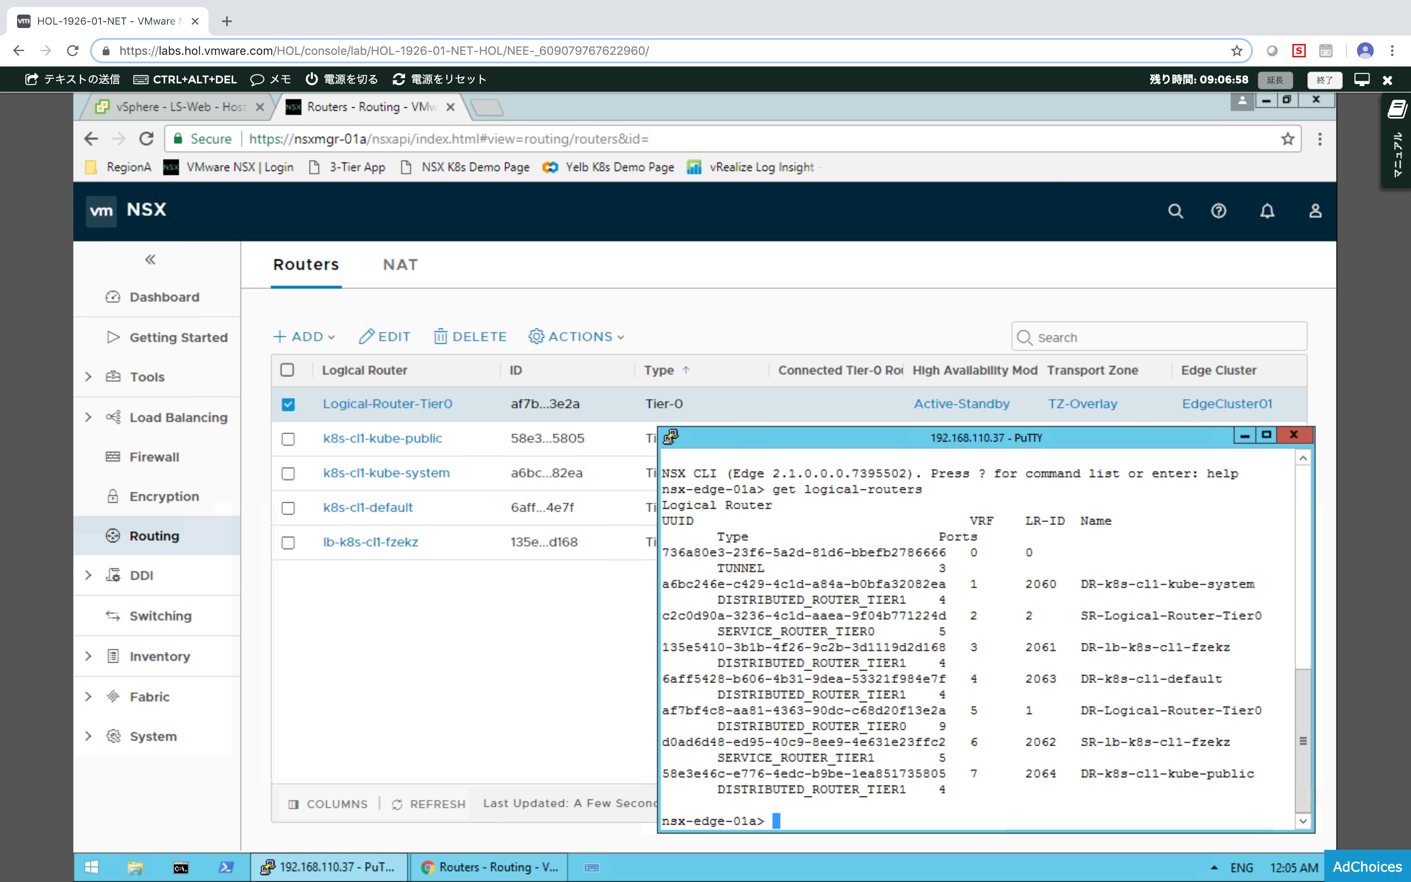The width and height of the screenshot is (1411, 882).
Task: Open the EdgeCluster01 link
Action: pos(1227,404)
